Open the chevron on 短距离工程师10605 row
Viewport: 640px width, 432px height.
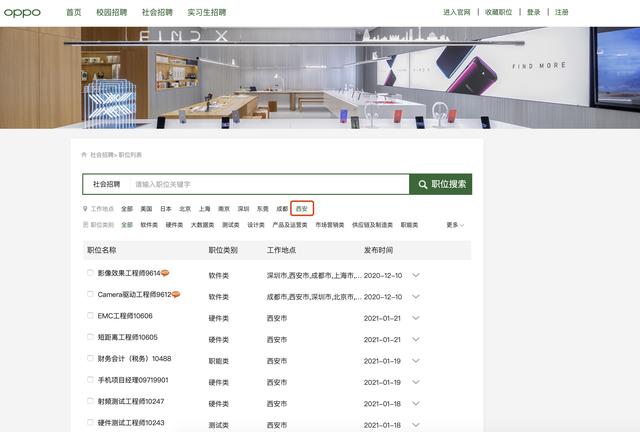tap(416, 339)
